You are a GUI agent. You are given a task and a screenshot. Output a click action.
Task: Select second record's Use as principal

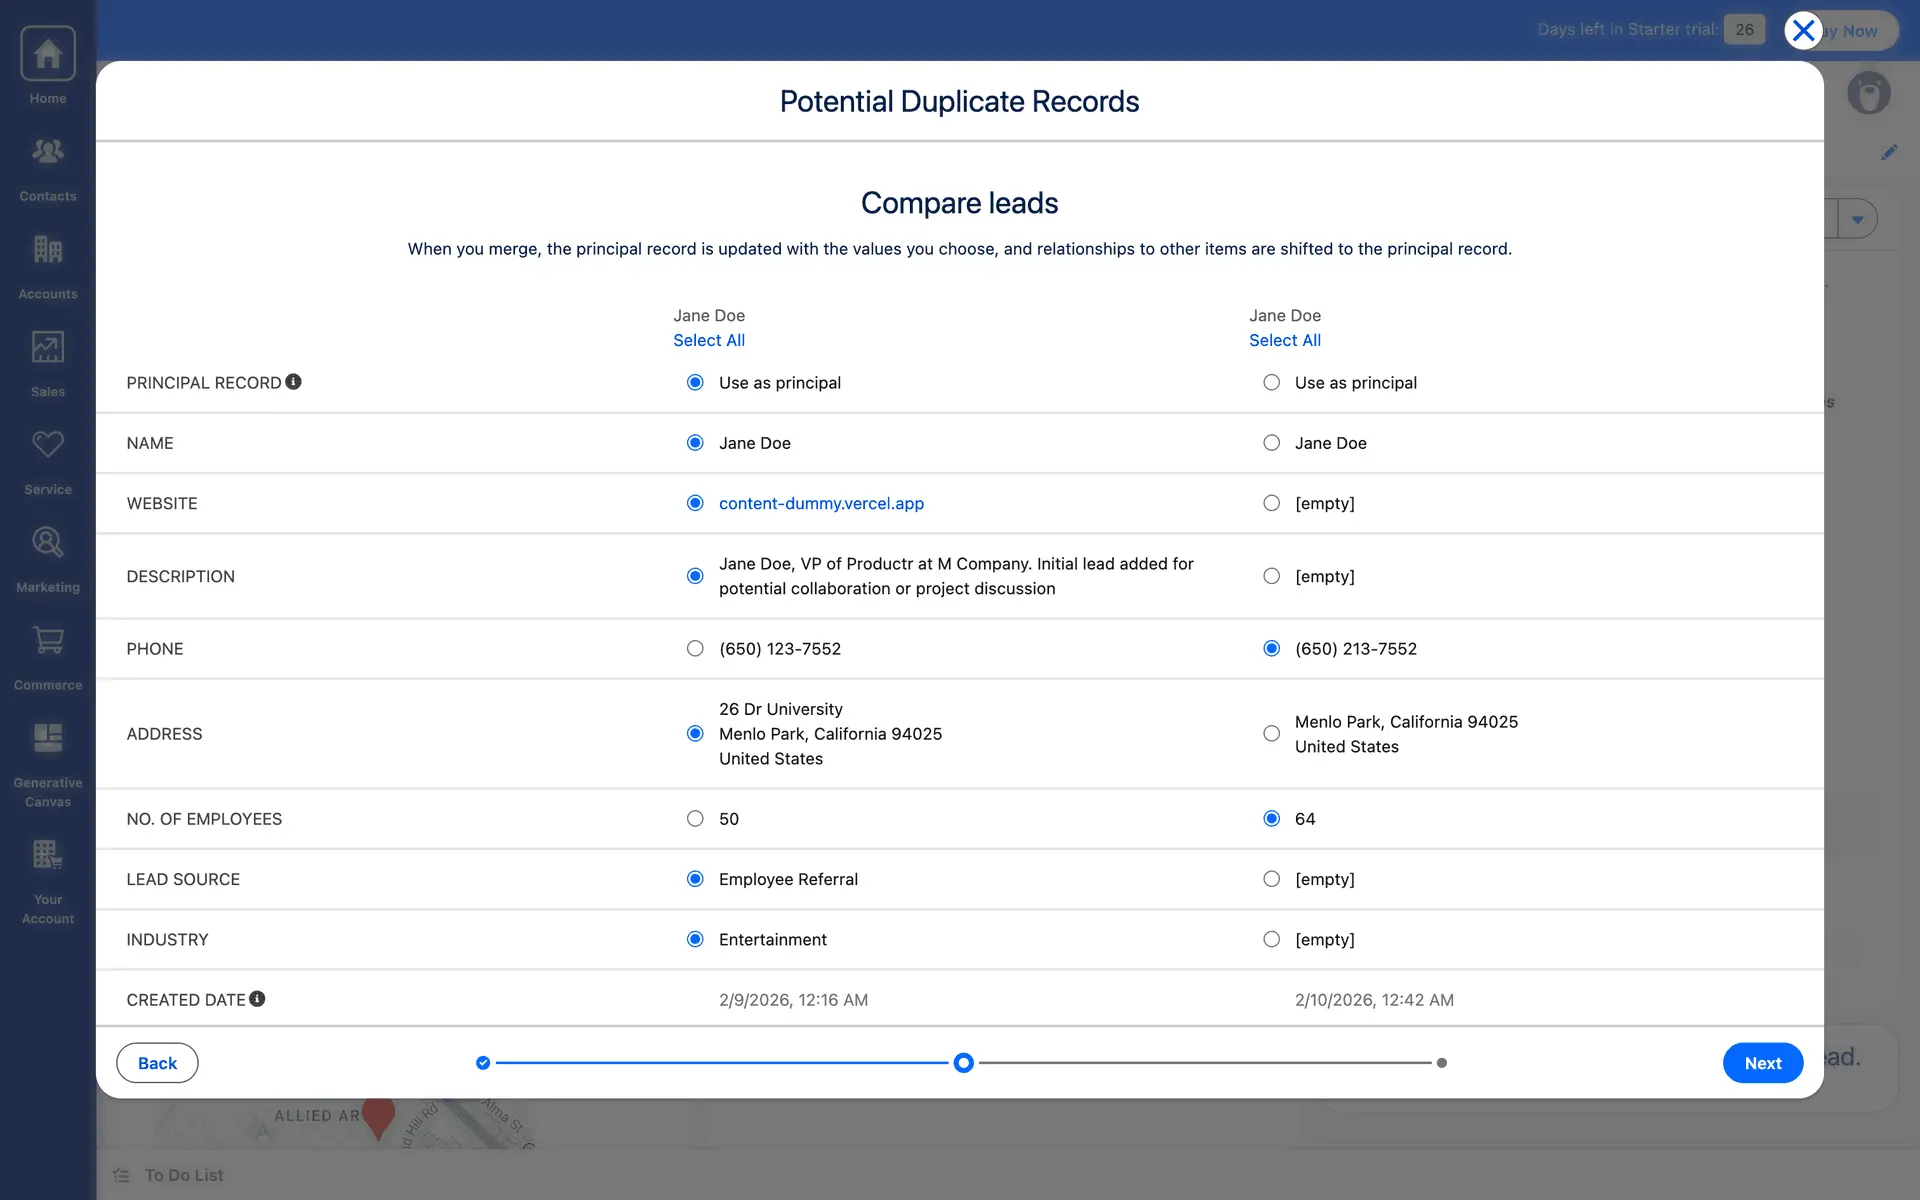tap(1271, 383)
